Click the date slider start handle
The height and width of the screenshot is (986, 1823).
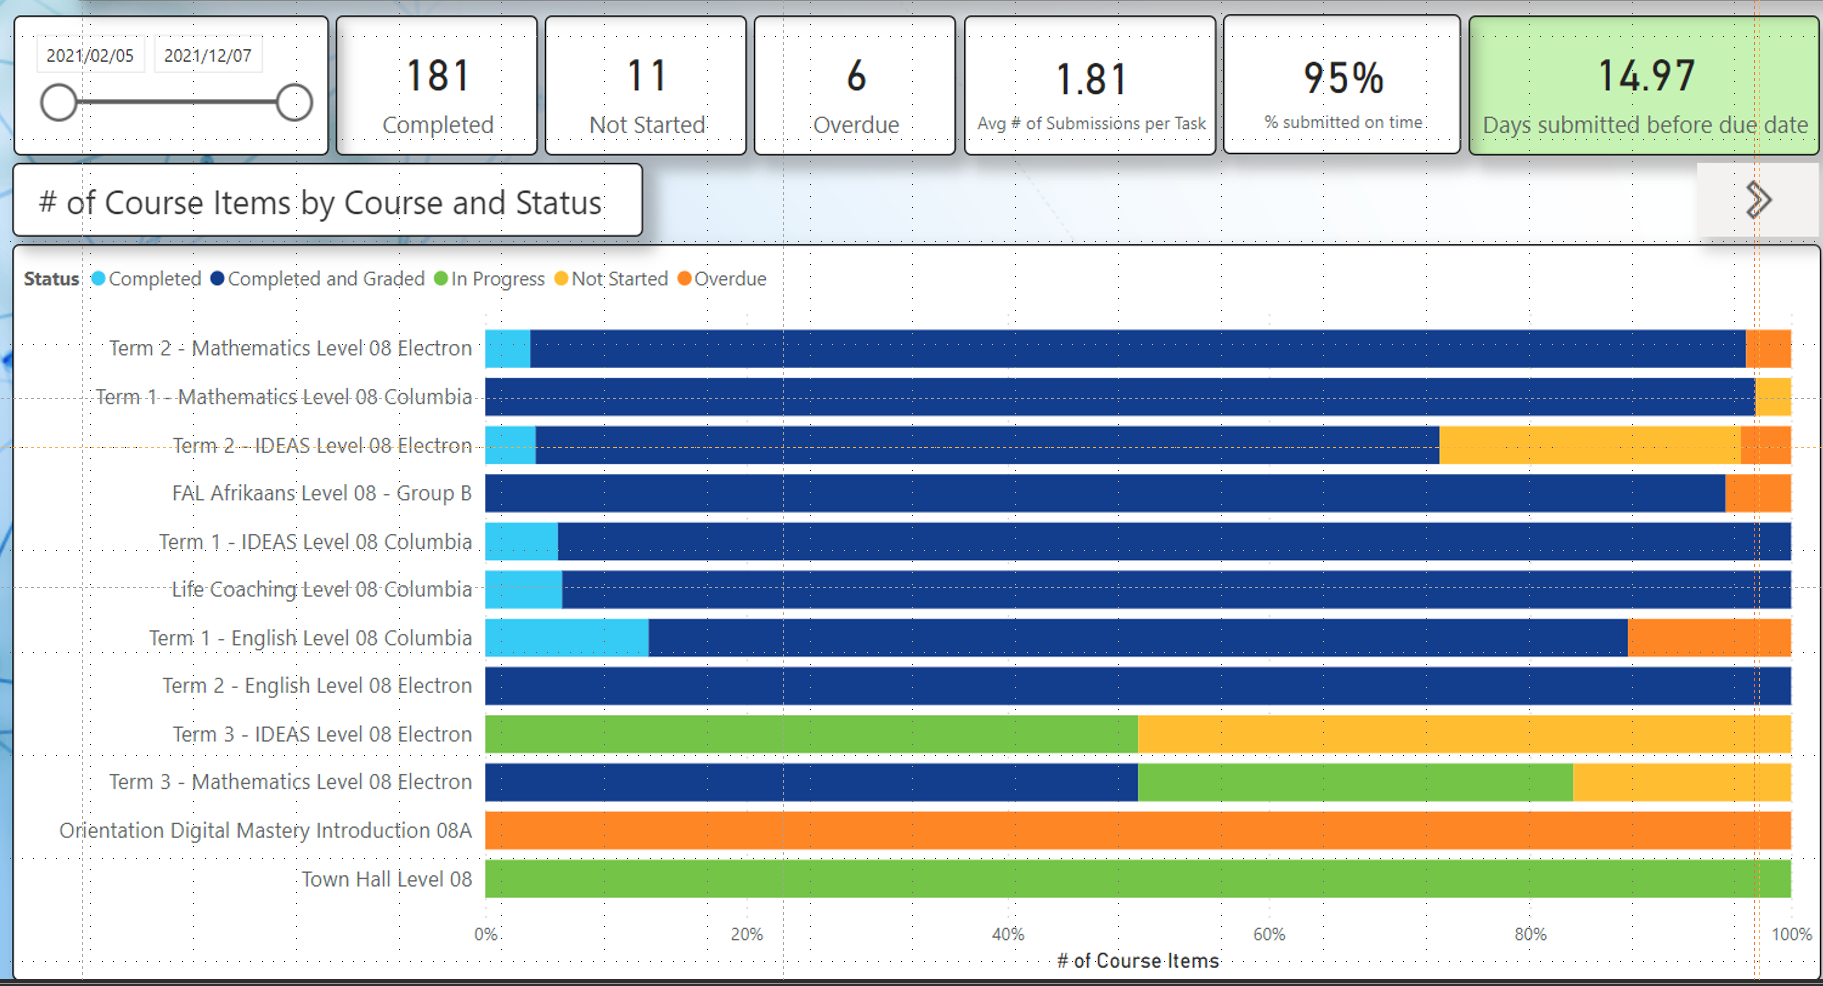(59, 102)
